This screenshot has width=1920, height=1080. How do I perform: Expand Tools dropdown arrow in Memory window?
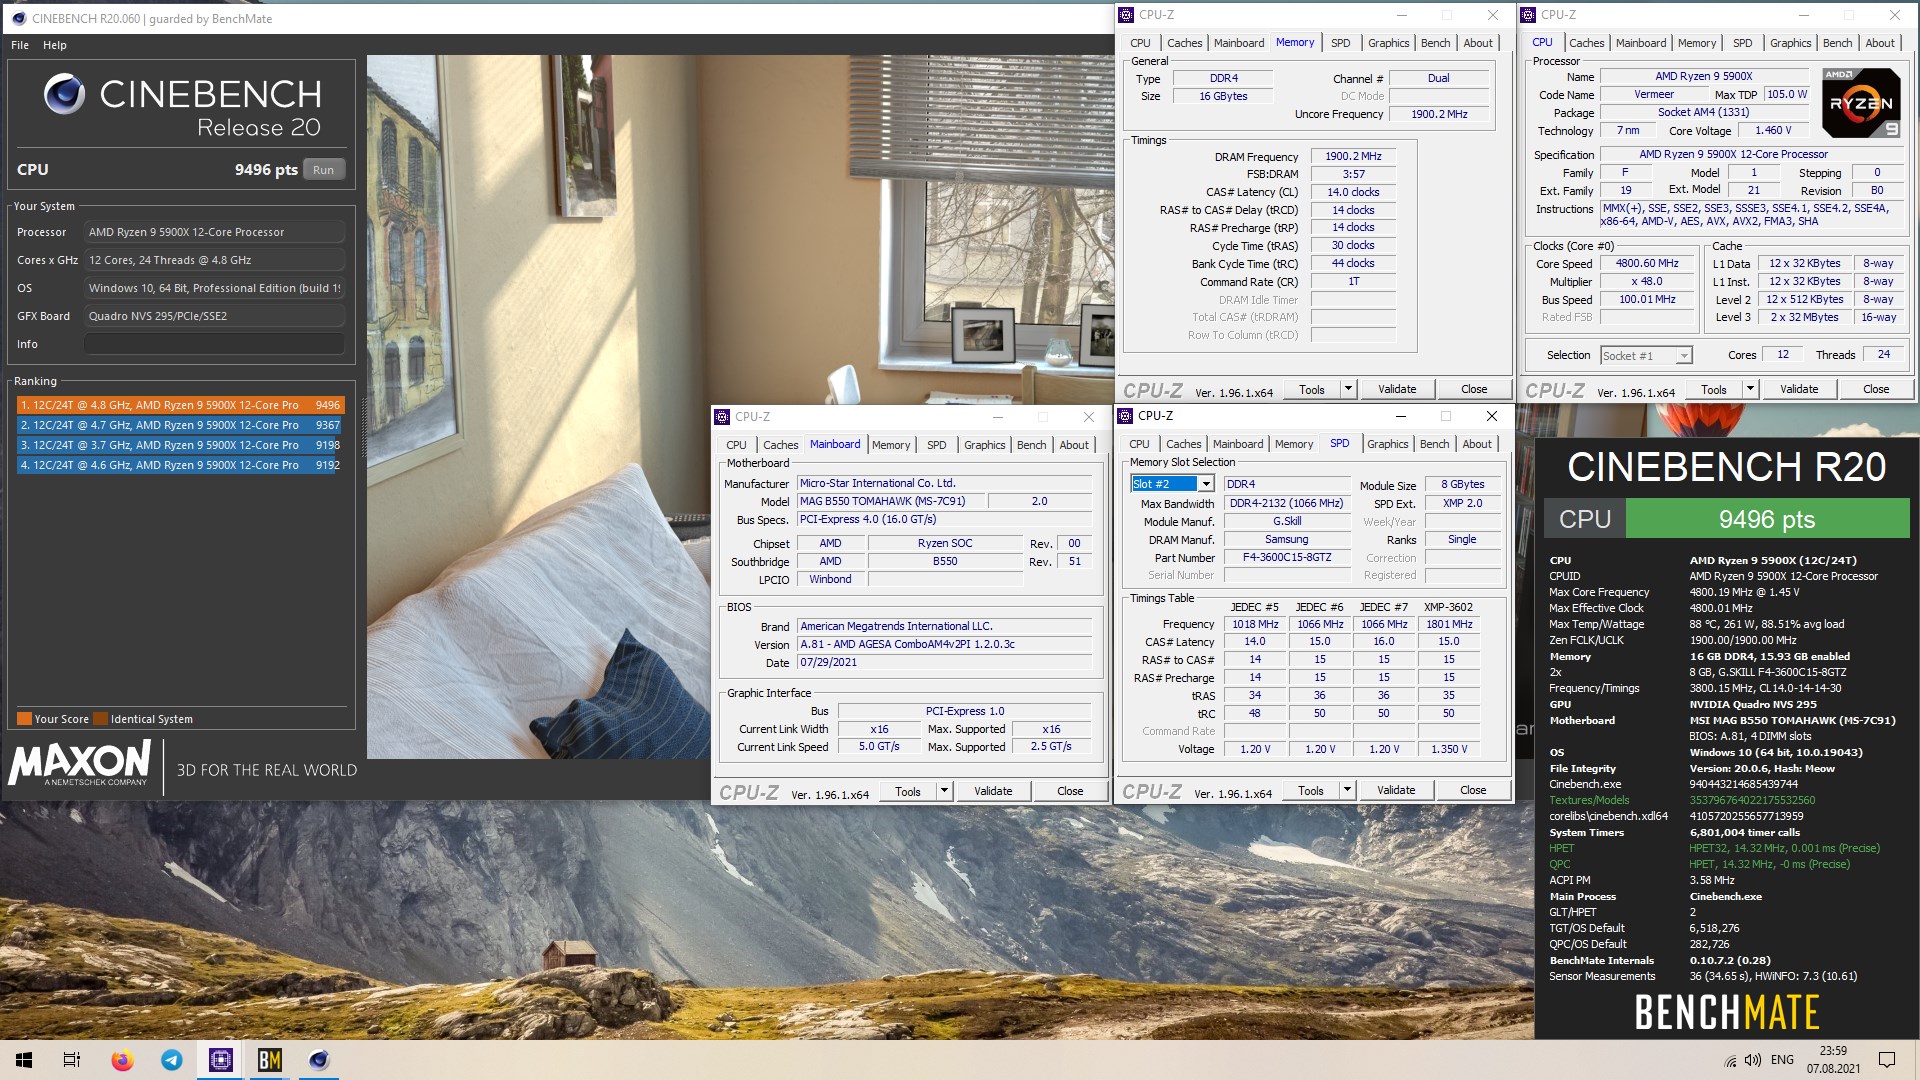[x=1347, y=389]
